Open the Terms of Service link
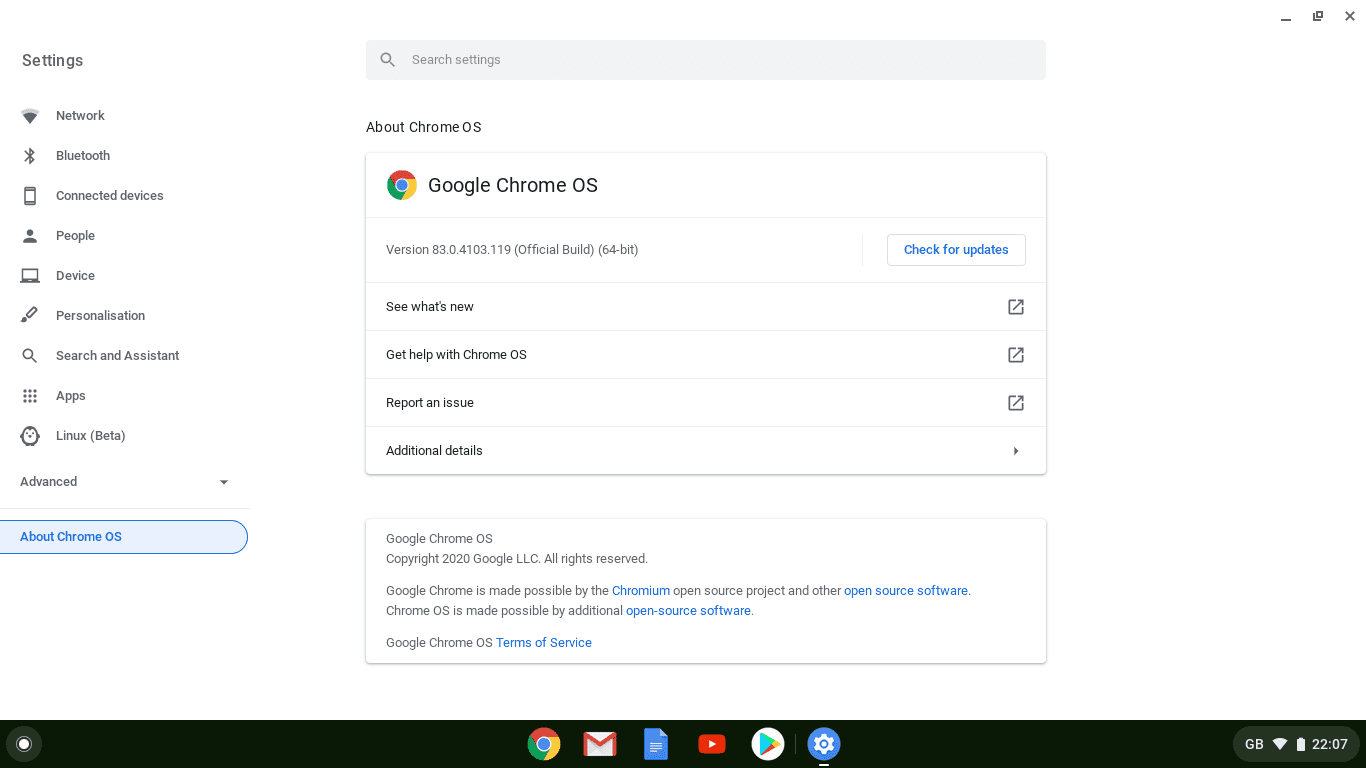Viewport: 1366px width, 768px height. pyautogui.click(x=543, y=642)
